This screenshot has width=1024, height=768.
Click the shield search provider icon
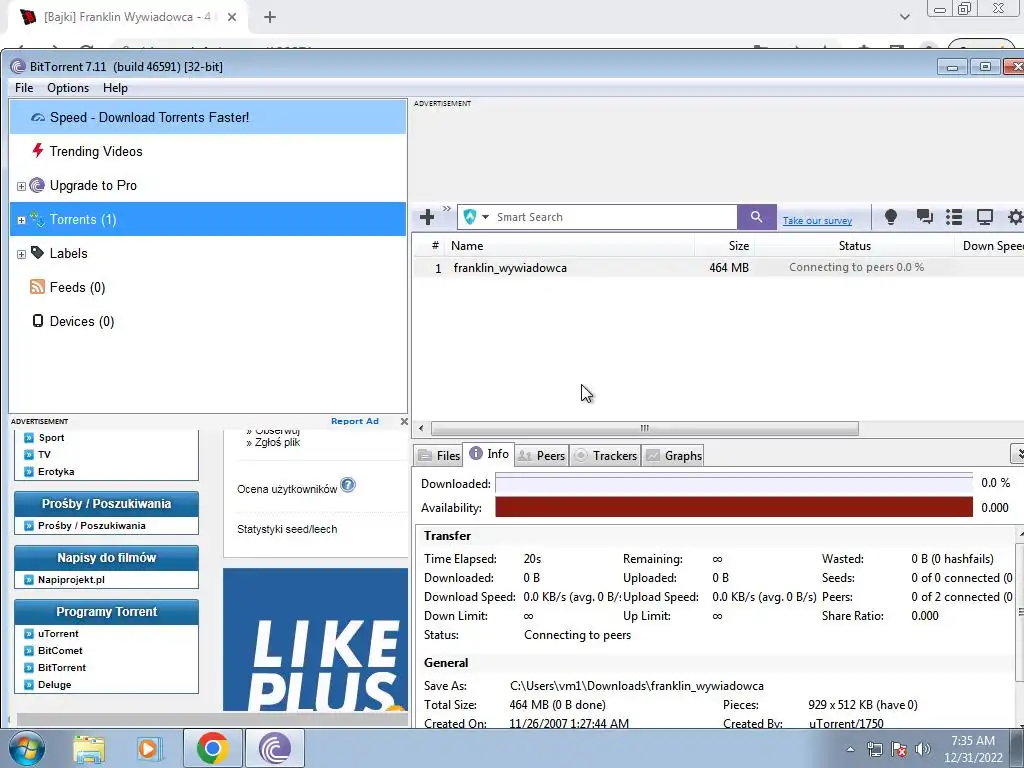click(x=470, y=217)
